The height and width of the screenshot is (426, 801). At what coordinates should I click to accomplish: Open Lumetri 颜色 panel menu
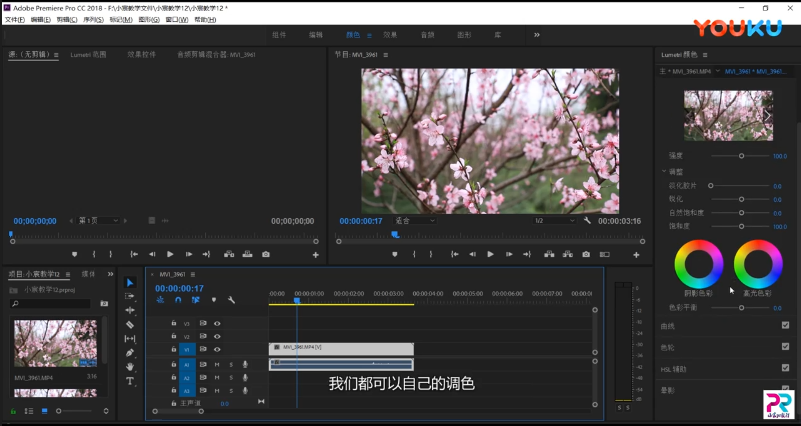click(705, 55)
